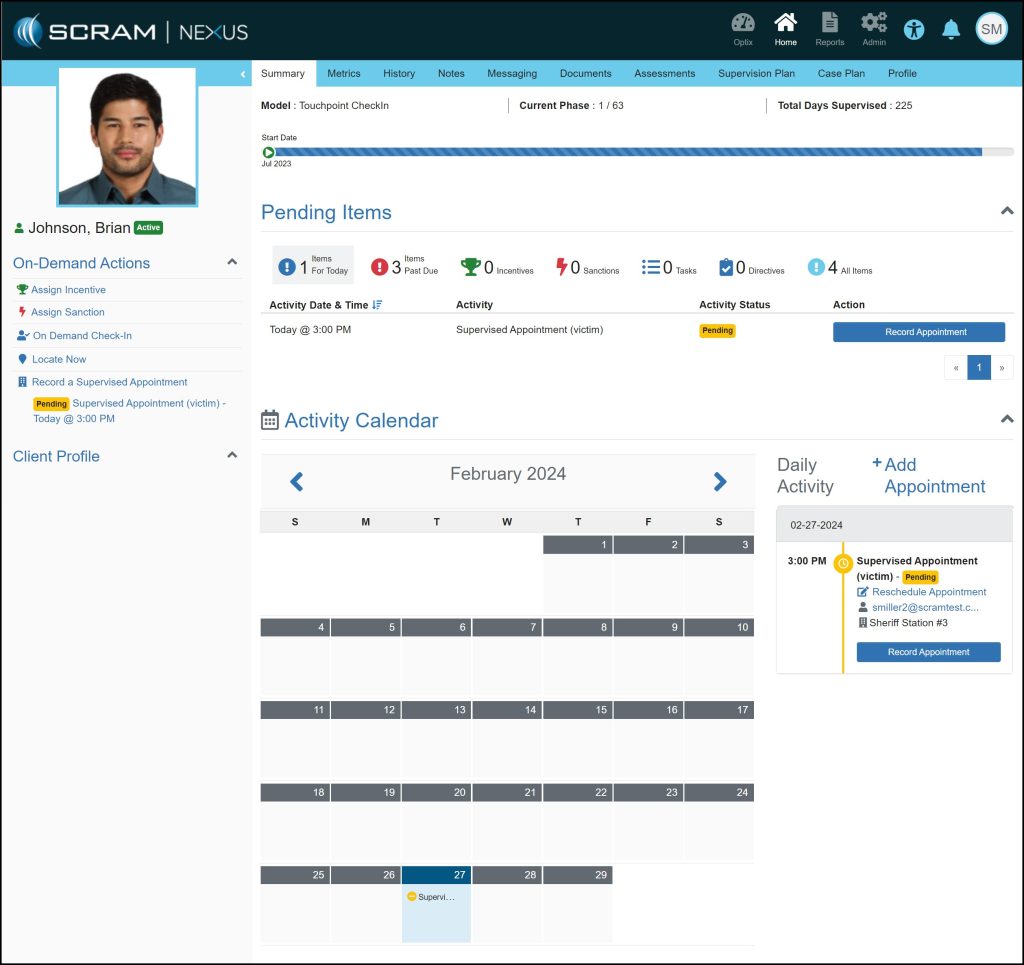1024x965 pixels.
Task: Open the Optix dashboard icon
Action: coord(743,29)
